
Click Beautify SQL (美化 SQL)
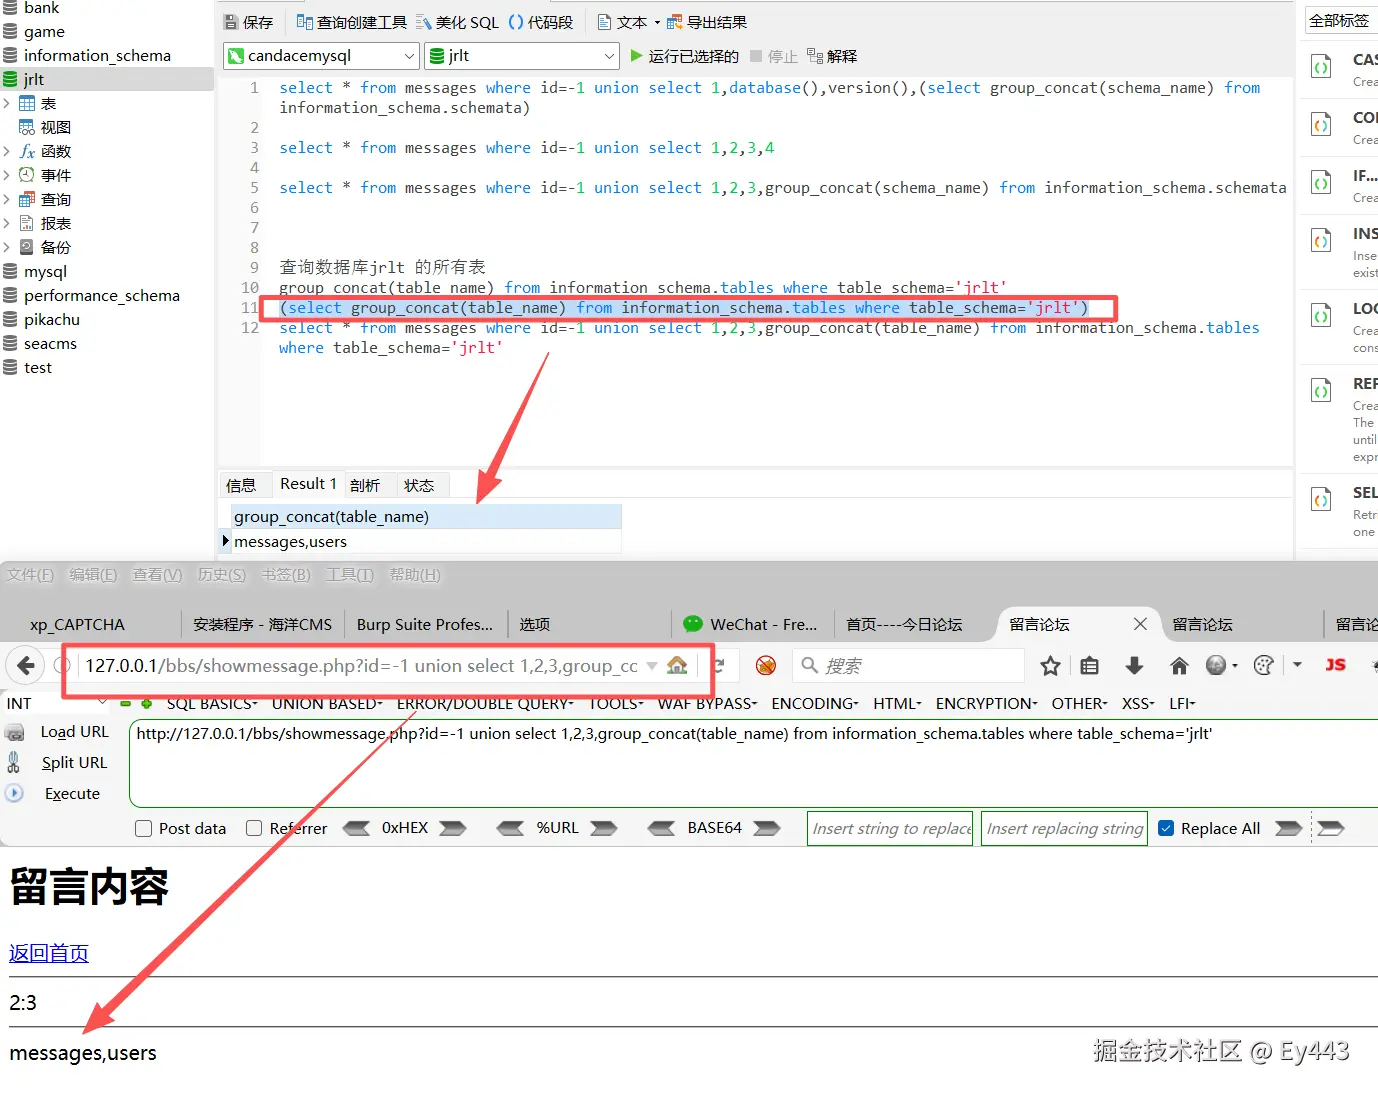pyautogui.click(x=457, y=22)
